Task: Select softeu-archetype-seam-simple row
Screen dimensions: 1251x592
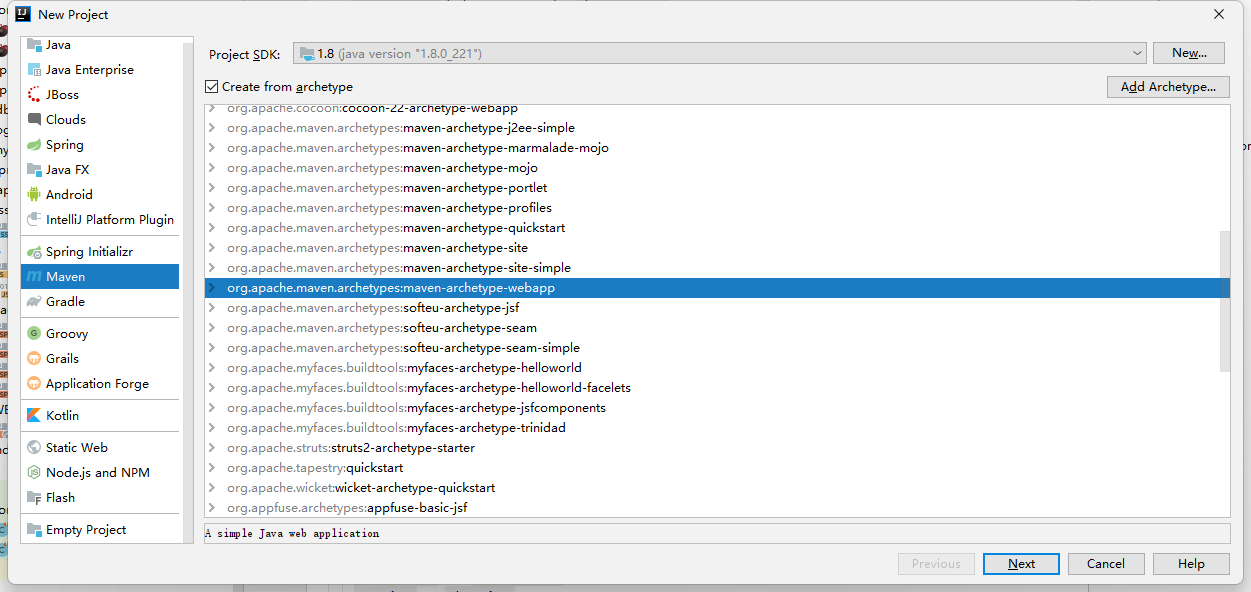Action: coord(717,348)
